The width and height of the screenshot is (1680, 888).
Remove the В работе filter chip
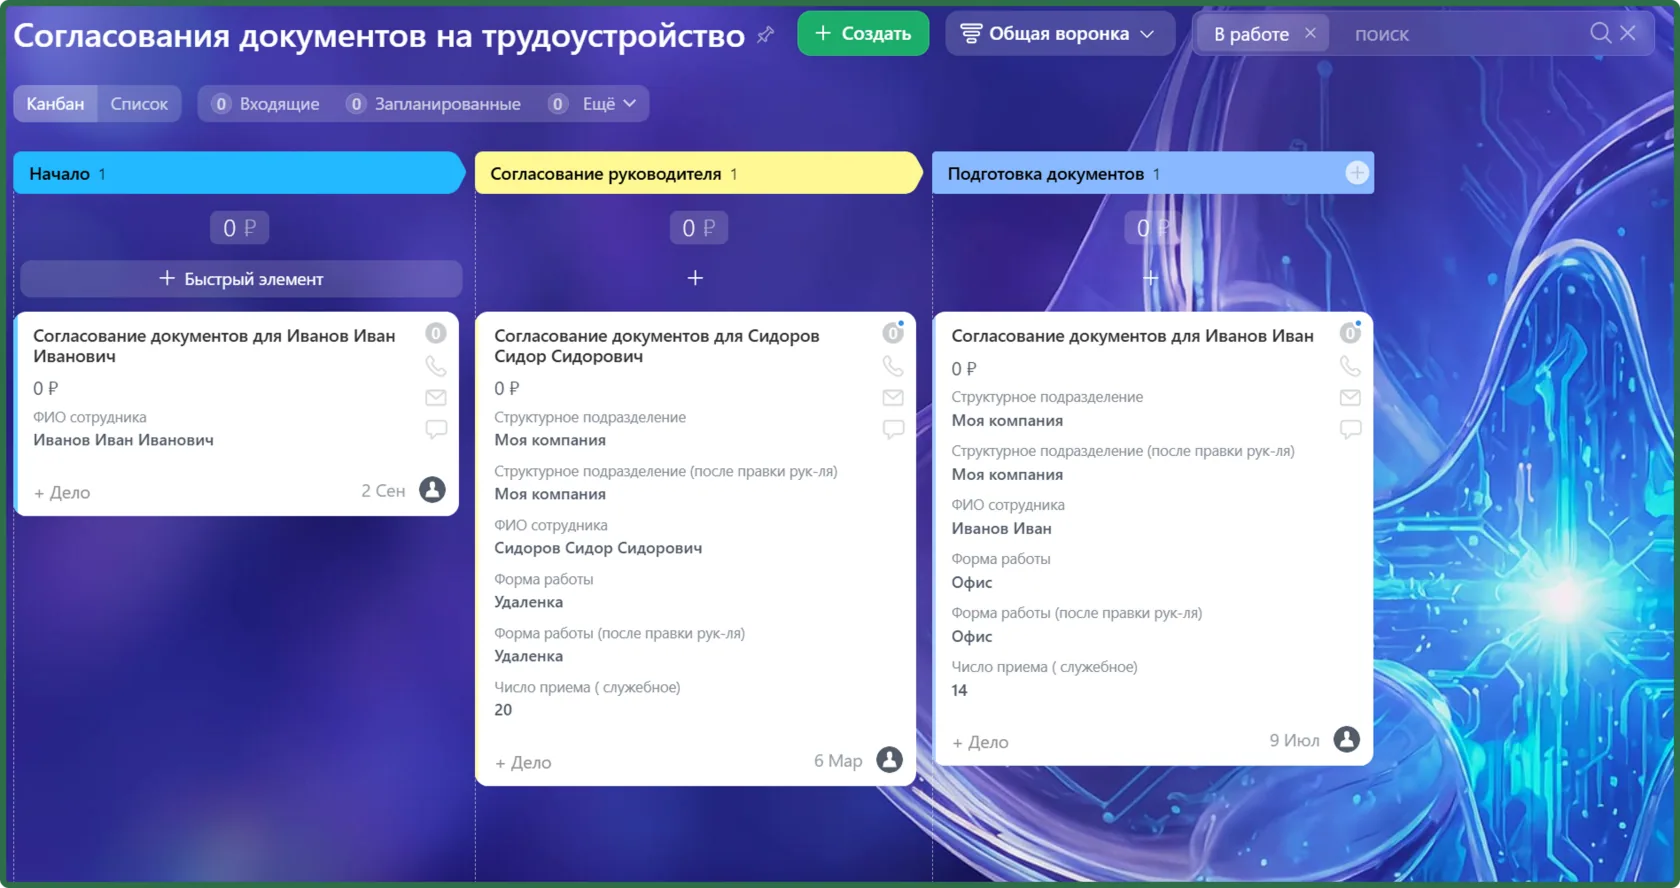(x=1310, y=33)
